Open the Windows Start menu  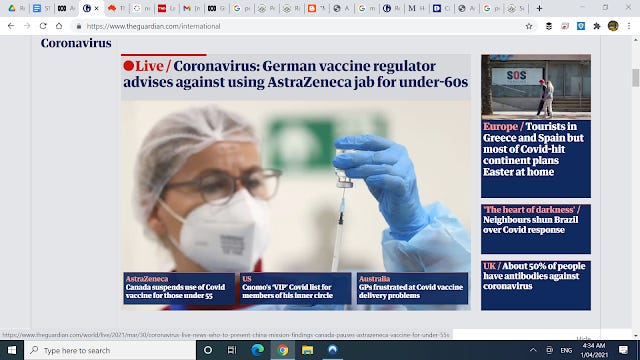pos(12,350)
